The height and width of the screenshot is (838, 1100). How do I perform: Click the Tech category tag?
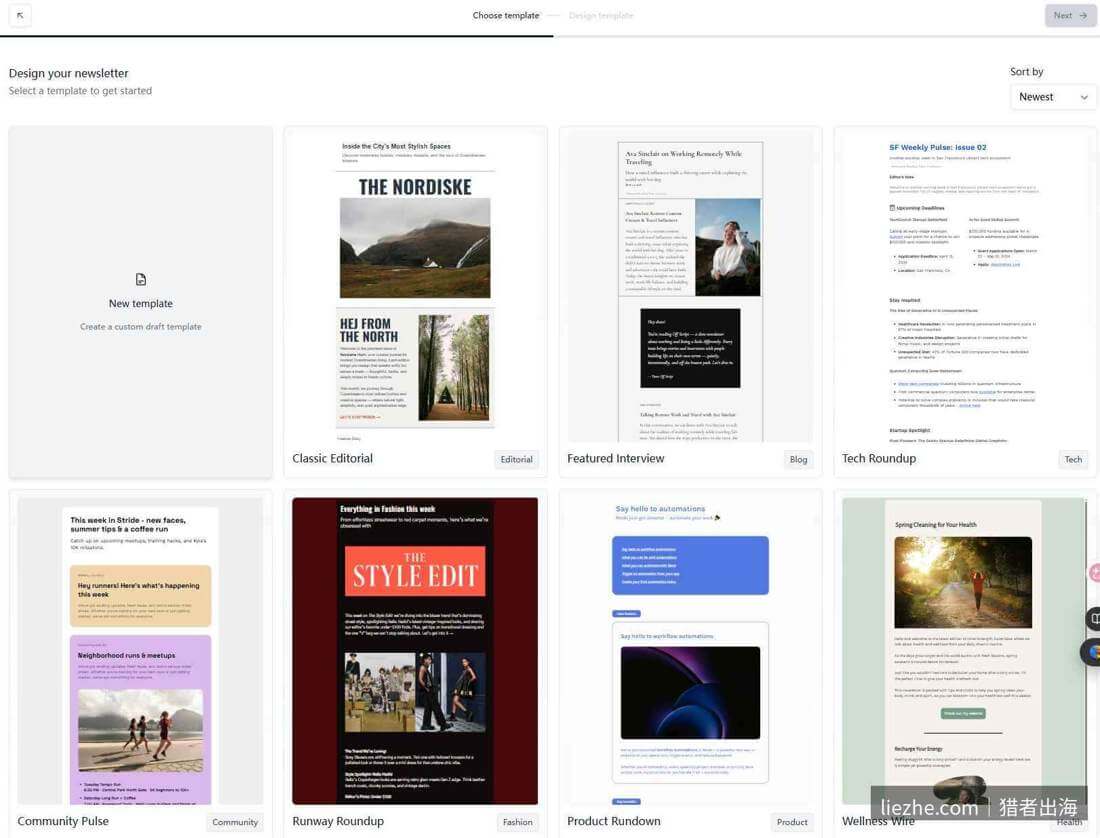[1073, 459]
